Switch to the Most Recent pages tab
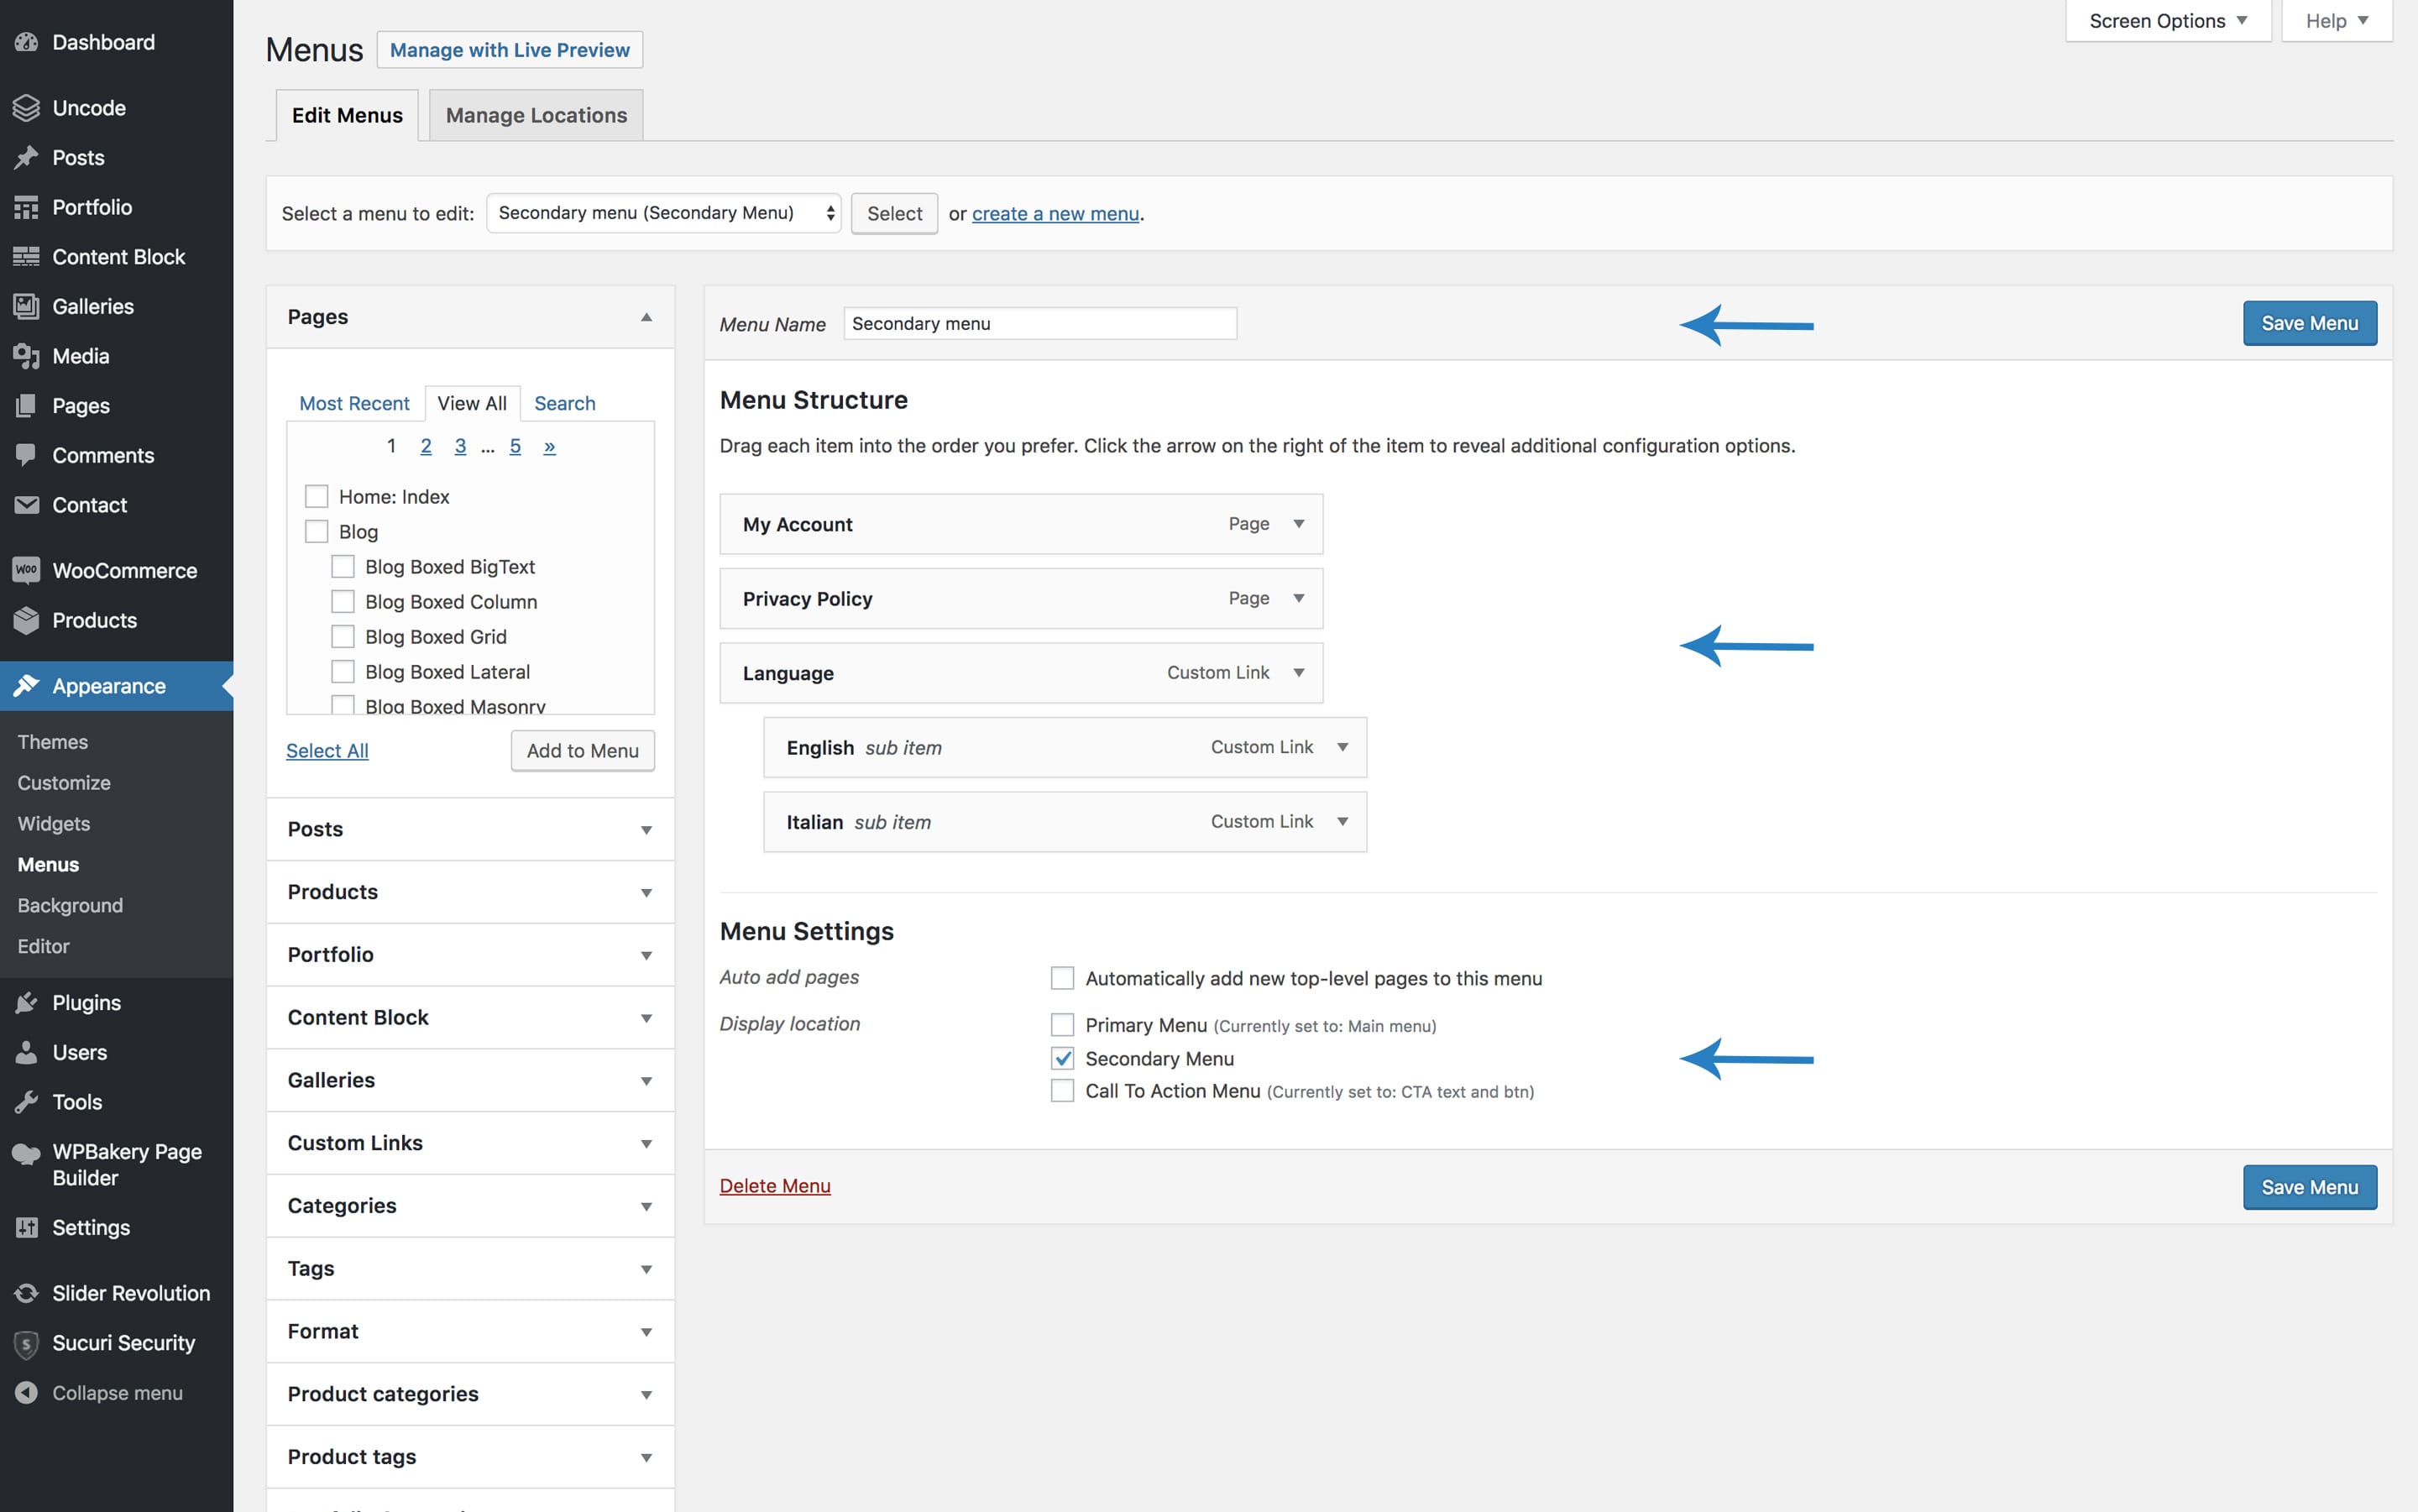 [x=354, y=403]
